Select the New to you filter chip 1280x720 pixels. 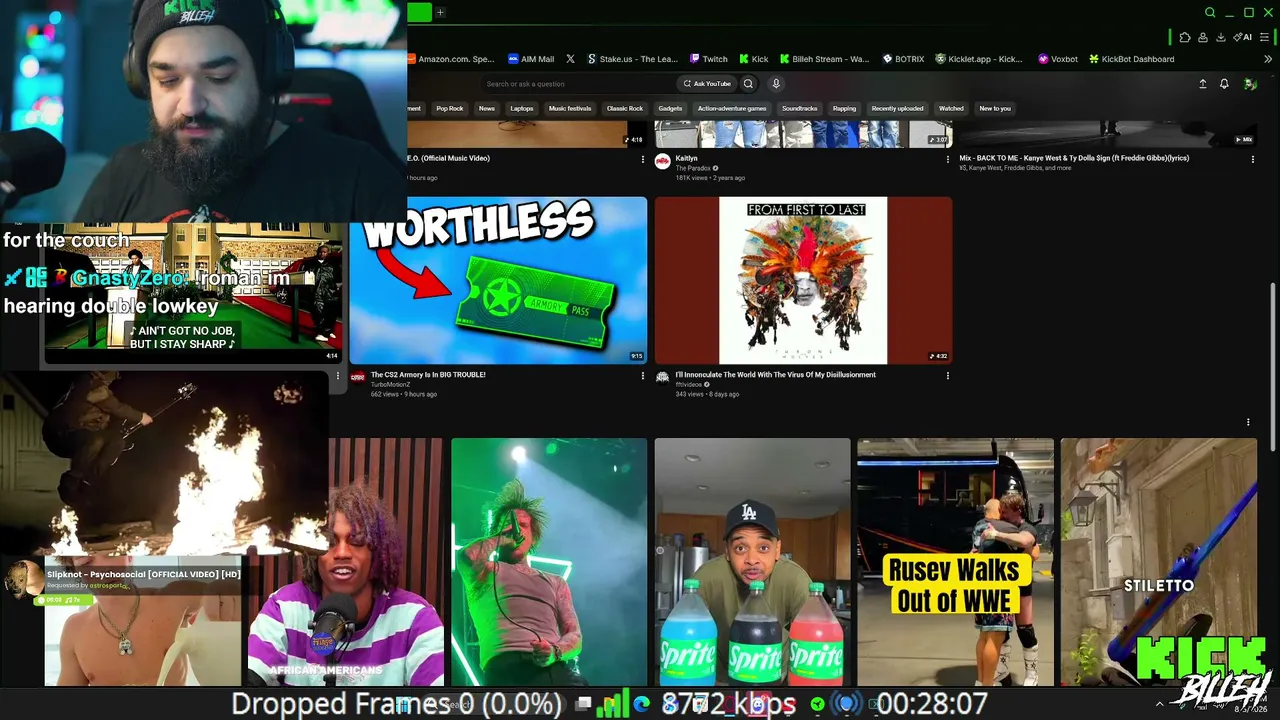tap(995, 108)
